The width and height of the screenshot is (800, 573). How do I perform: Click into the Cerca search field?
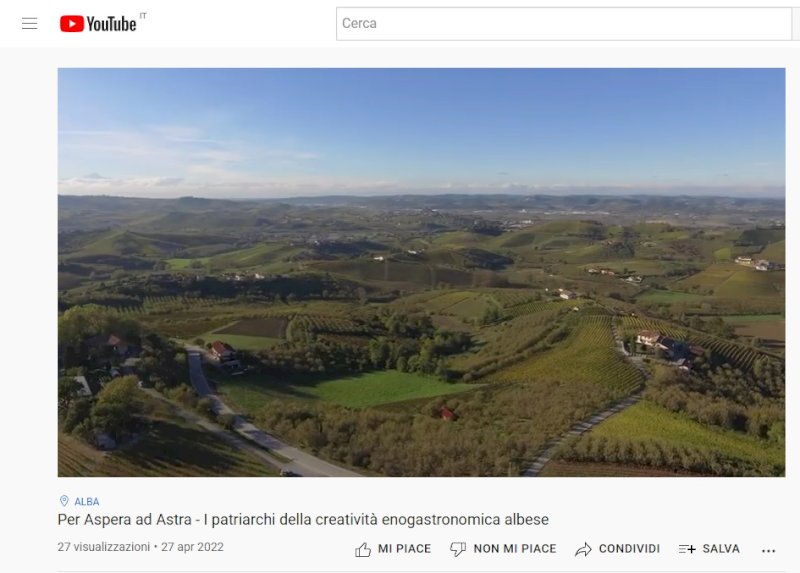click(x=564, y=23)
